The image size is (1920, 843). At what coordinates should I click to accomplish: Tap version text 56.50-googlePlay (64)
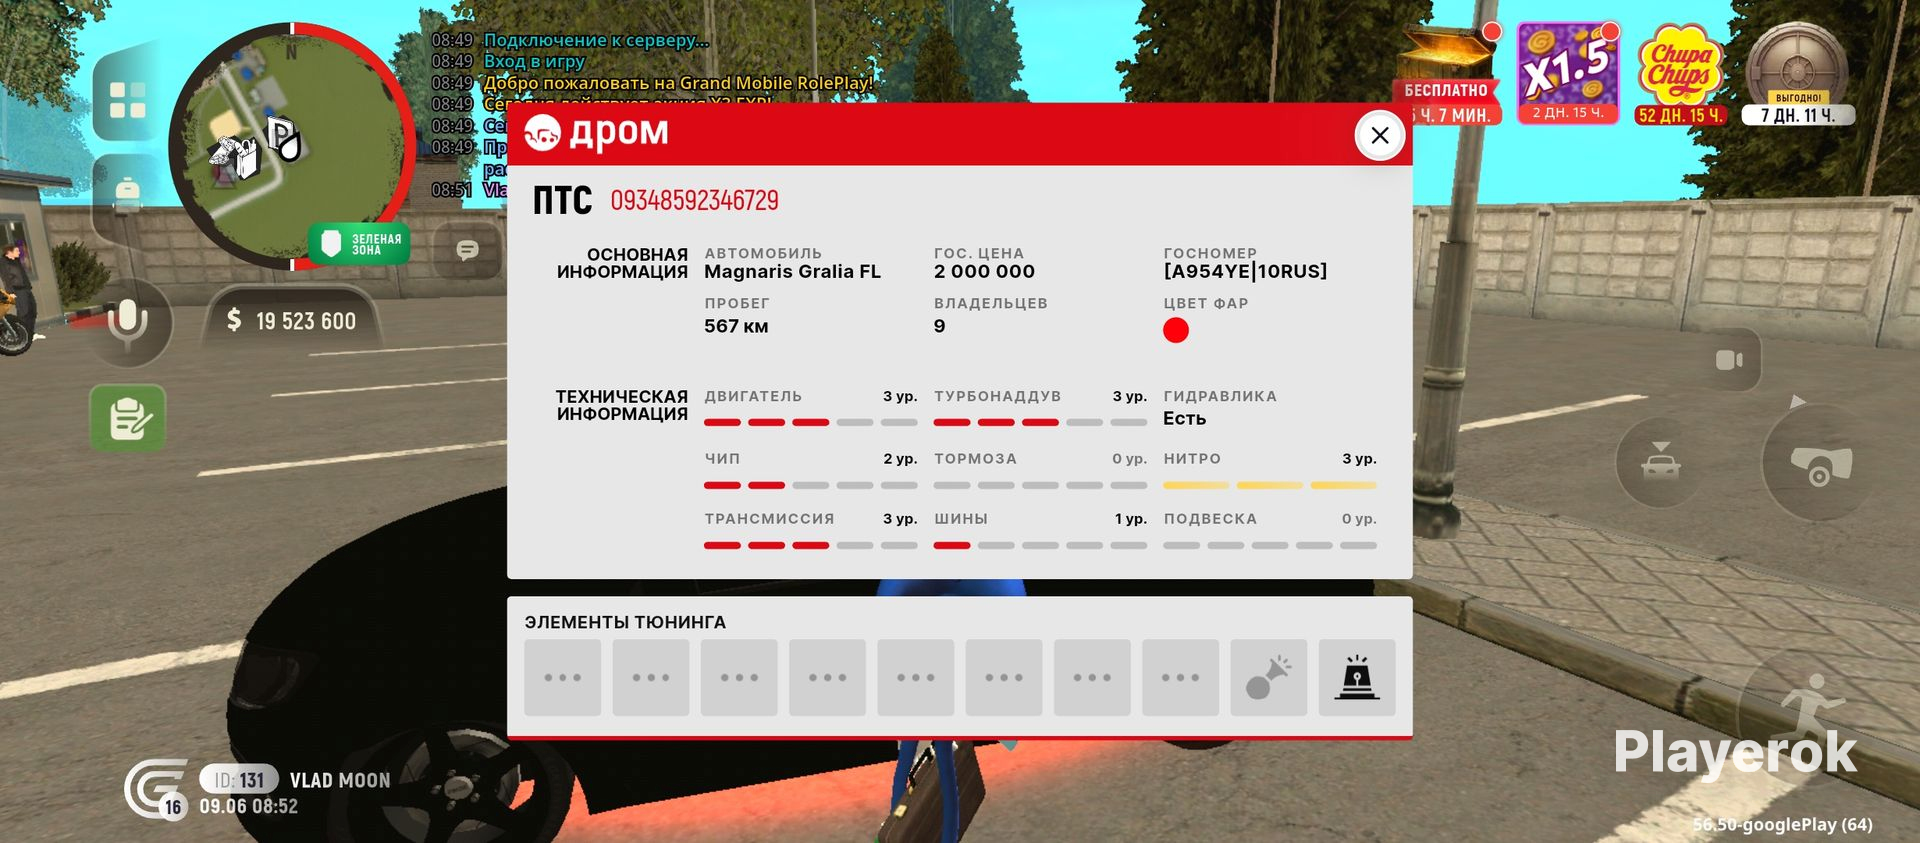coord(1782,825)
